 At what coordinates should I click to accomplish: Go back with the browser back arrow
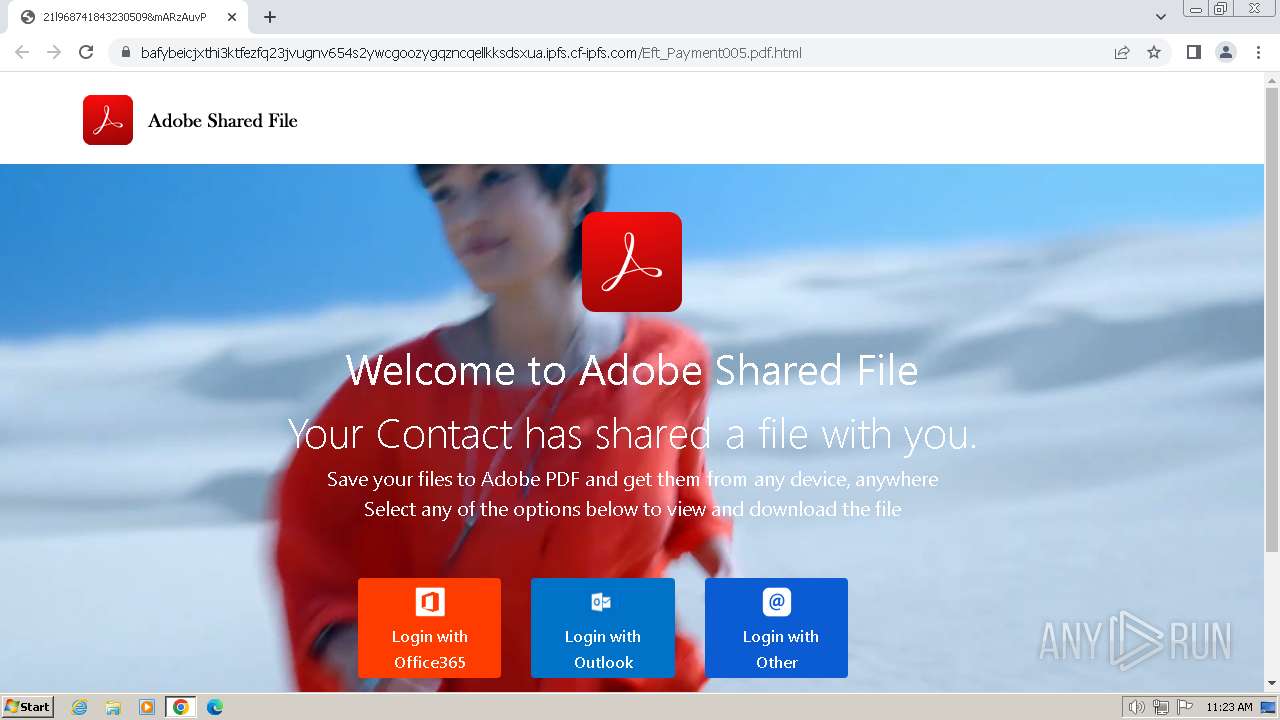(x=22, y=52)
